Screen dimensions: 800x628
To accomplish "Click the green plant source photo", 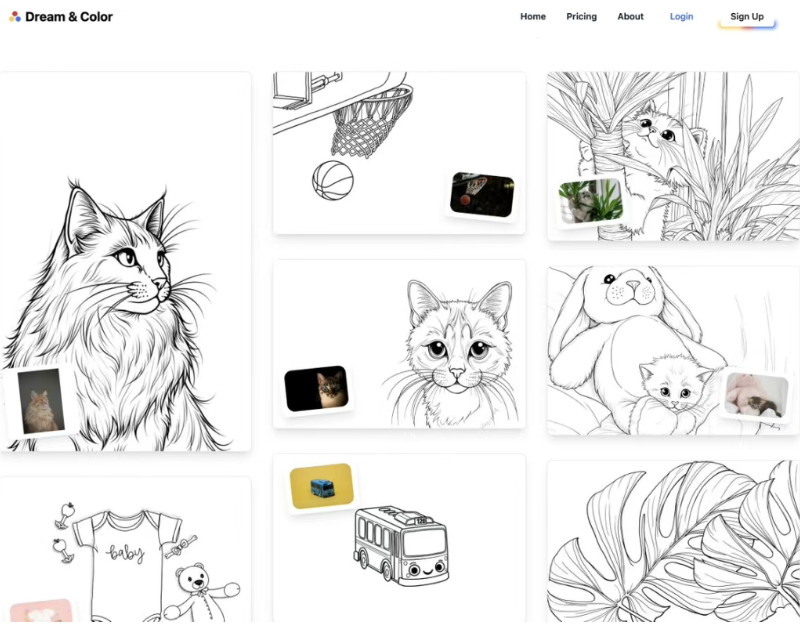I will tap(590, 201).
